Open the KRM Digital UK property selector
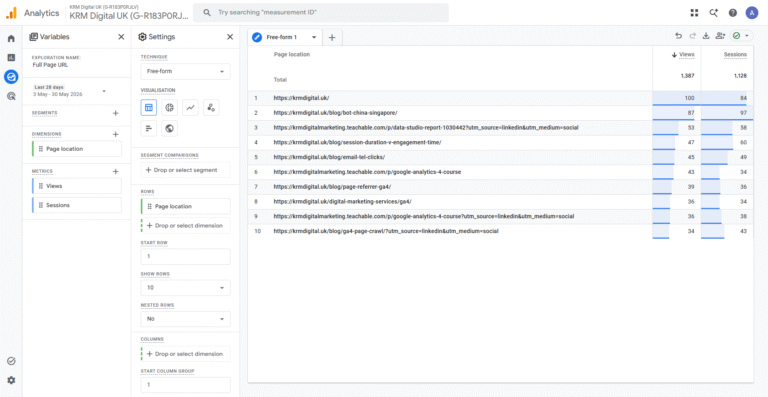This screenshot has height=397, width=768. [129, 13]
